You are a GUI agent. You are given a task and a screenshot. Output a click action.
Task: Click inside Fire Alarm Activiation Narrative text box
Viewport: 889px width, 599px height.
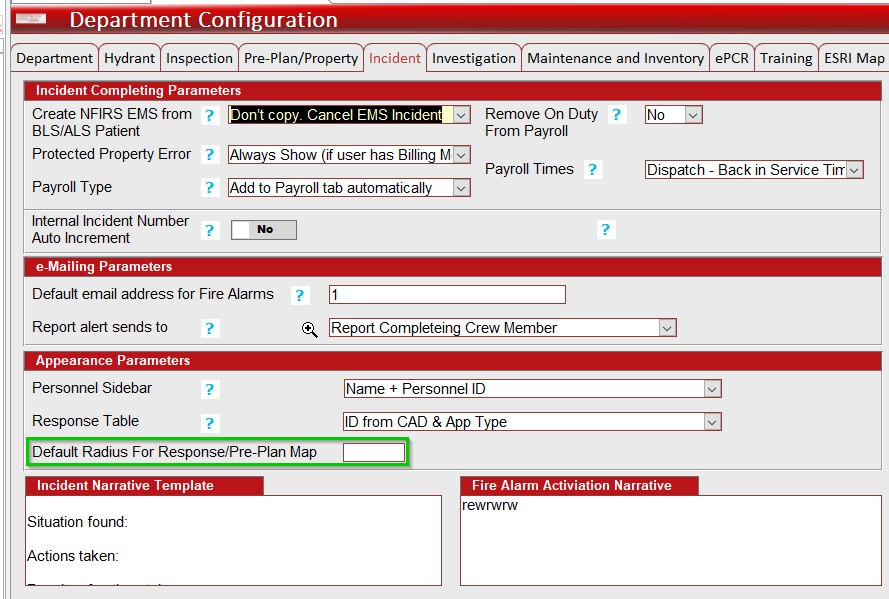click(670, 545)
